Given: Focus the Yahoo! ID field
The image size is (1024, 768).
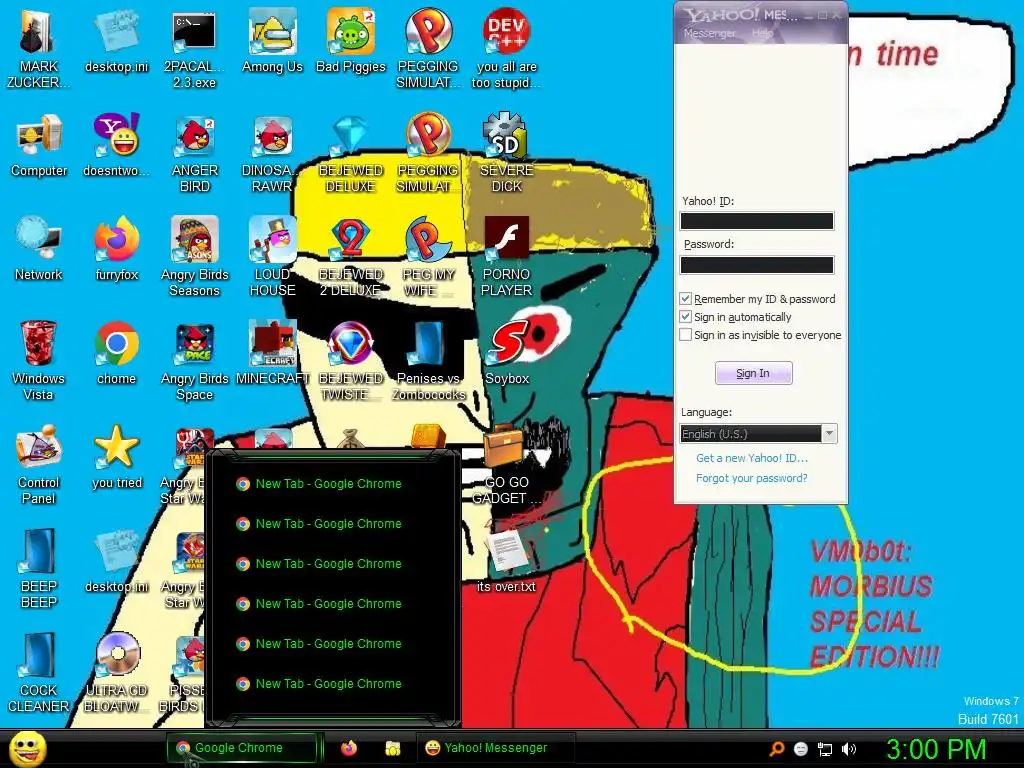Looking at the screenshot, I should point(757,221).
